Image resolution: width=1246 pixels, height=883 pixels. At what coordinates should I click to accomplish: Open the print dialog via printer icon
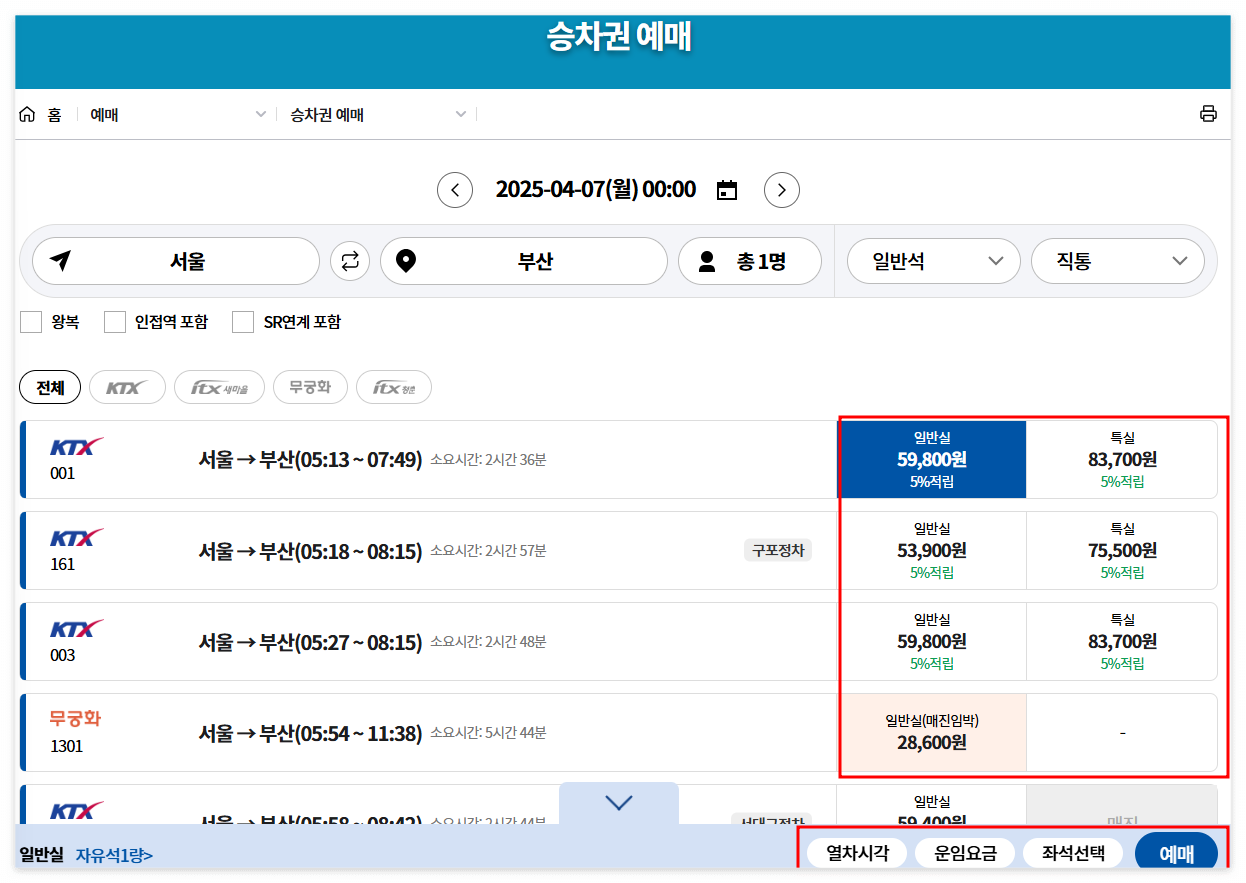(x=1208, y=113)
